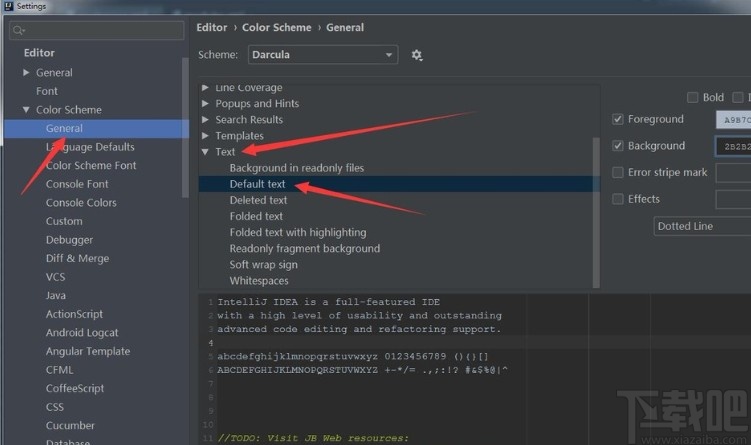This screenshot has width=751, height=445.
Task: Click the scheme actions gear icon
Action: point(417,55)
